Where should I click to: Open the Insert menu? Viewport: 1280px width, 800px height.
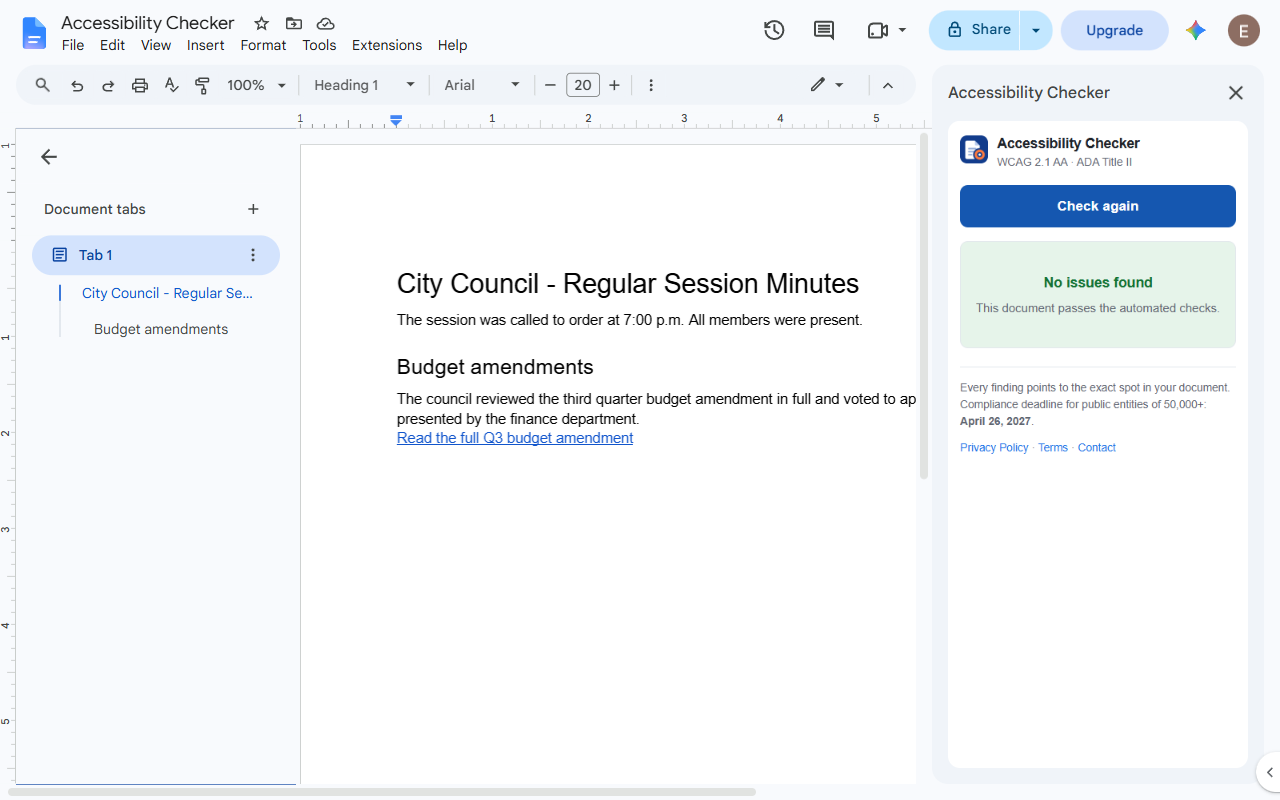(206, 45)
